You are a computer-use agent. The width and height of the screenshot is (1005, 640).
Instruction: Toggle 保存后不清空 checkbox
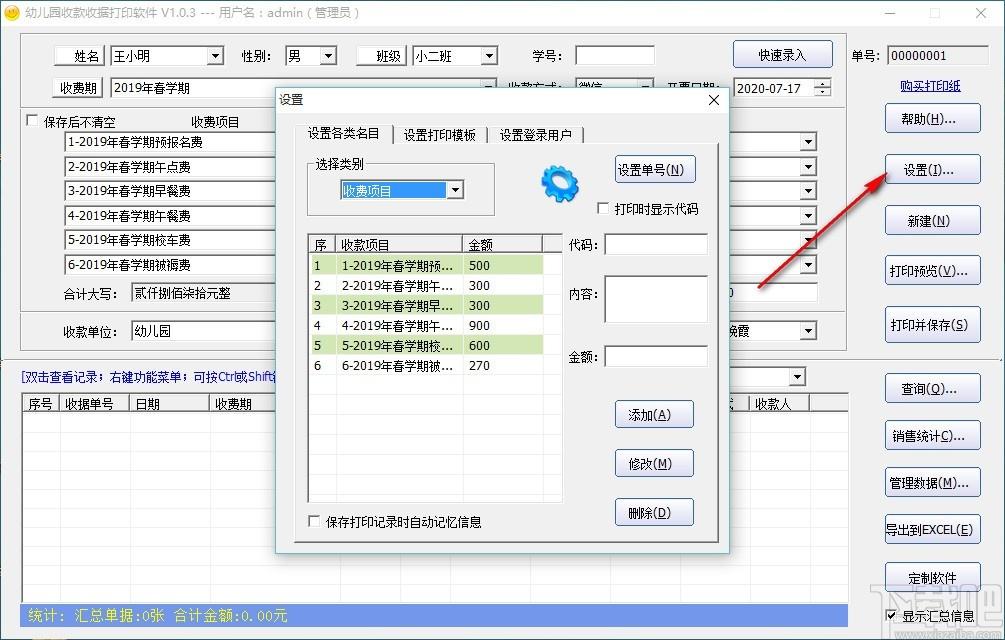coord(32,120)
